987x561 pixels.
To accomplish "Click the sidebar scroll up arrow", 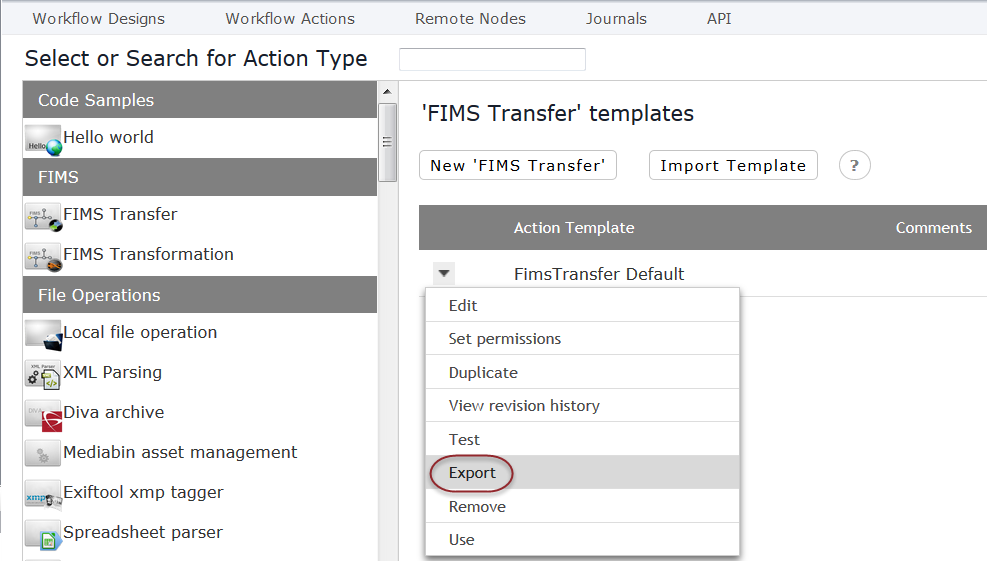I will tap(387, 92).
